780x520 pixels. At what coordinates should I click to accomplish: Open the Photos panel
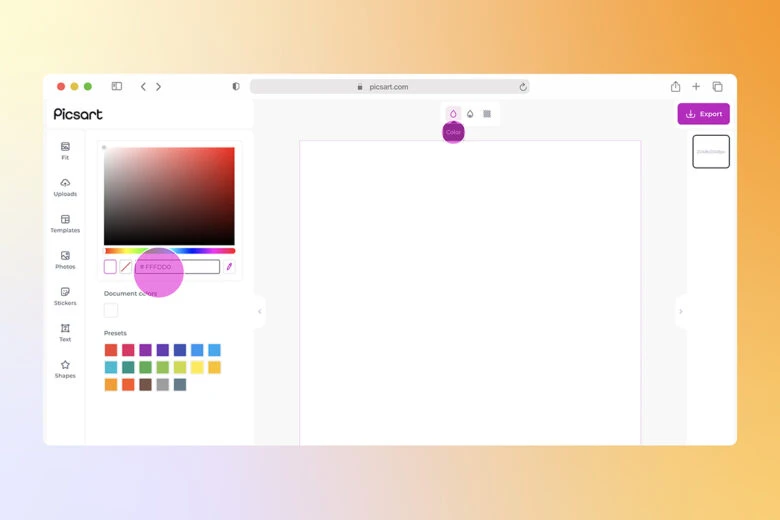65,260
